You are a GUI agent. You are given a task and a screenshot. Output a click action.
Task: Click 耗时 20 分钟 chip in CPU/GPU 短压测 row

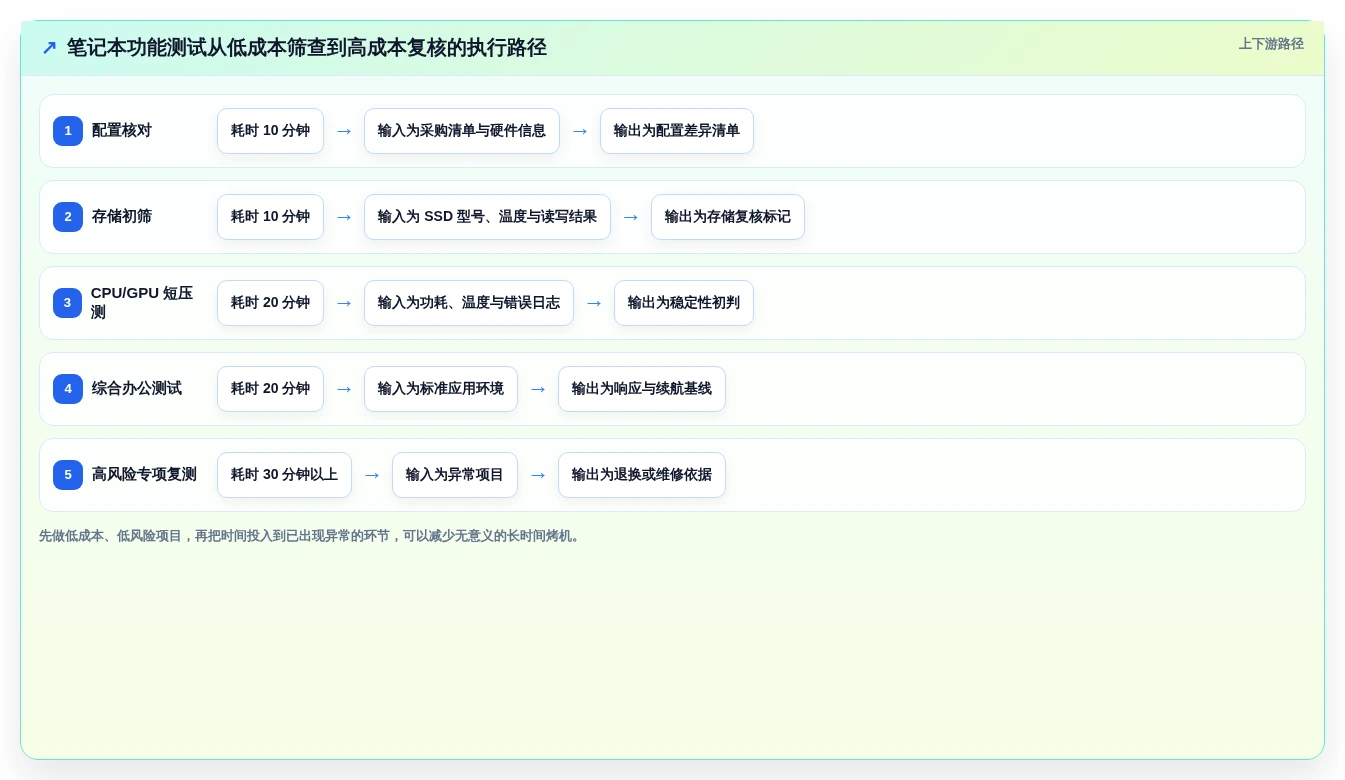point(270,303)
